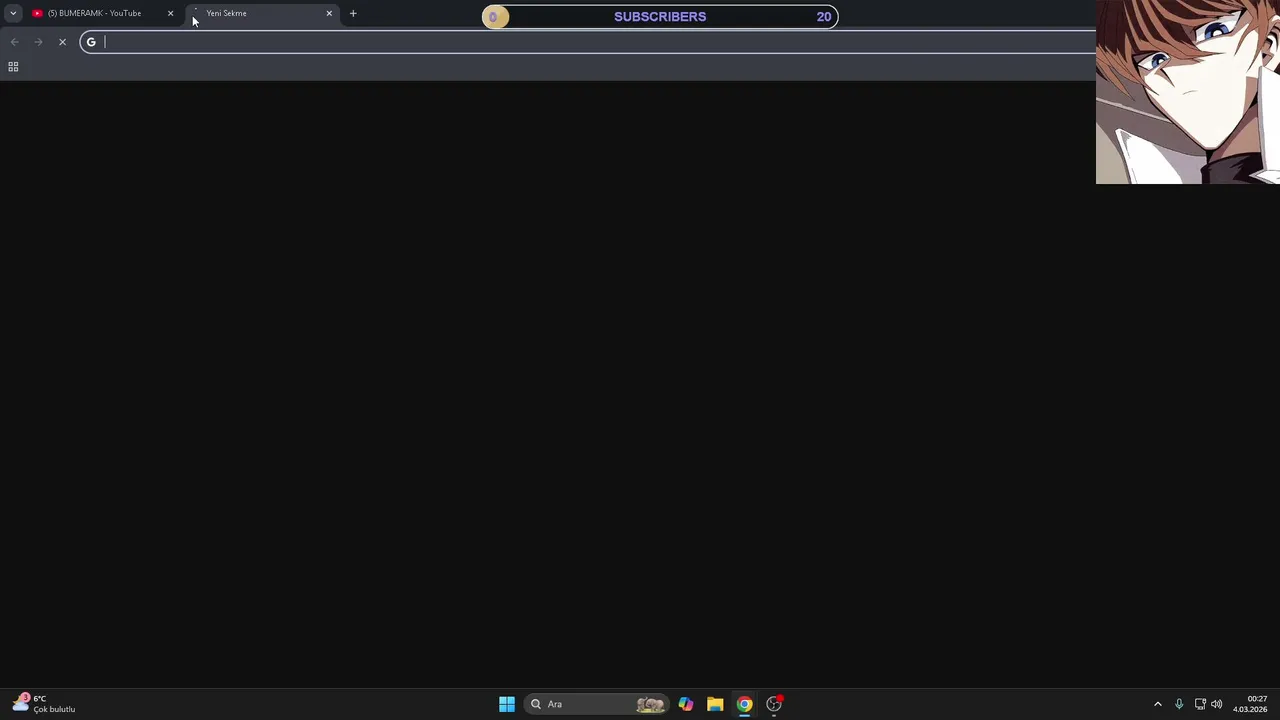Screen dimensions: 1280x720
Task: Click the Chrome taskbar icon
Action: pyautogui.click(x=745, y=704)
